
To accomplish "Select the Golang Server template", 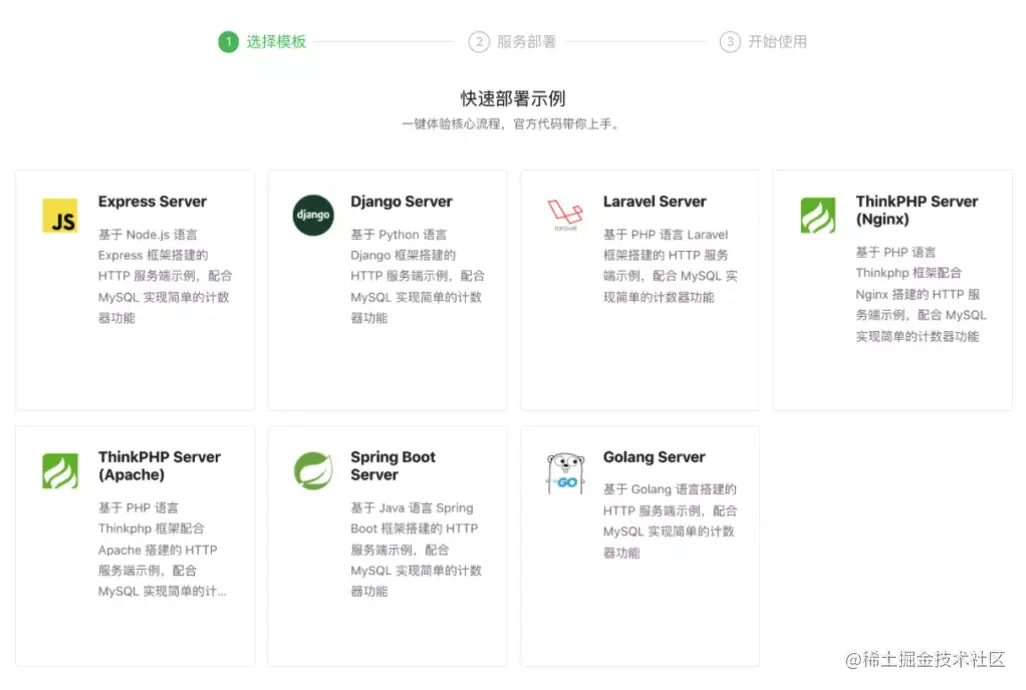I will click(640, 545).
